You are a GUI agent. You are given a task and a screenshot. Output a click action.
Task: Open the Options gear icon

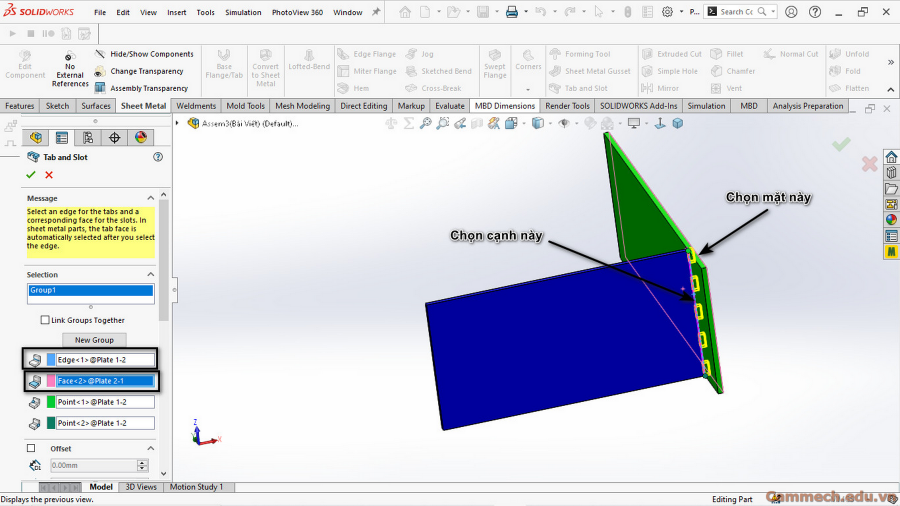pyautogui.click(x=667, y=12)
